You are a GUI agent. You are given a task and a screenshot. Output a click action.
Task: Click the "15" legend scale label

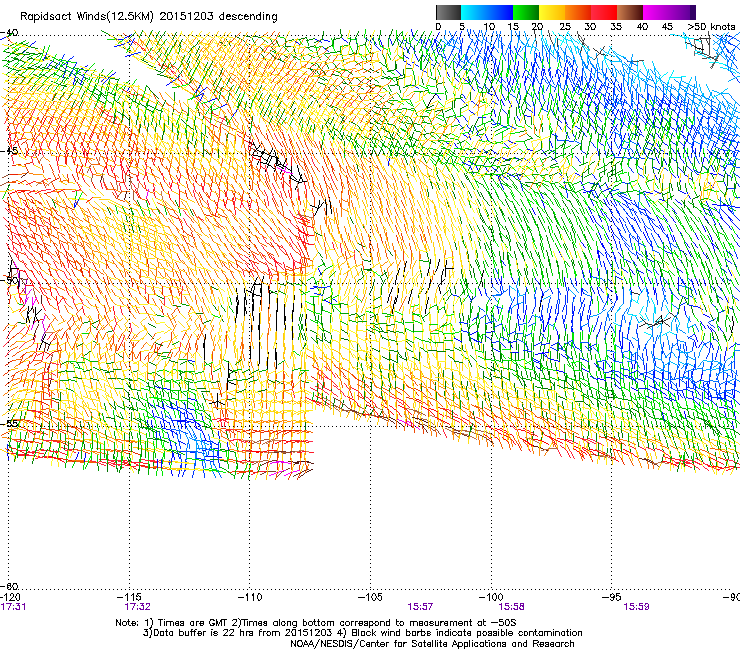point(513,27)
